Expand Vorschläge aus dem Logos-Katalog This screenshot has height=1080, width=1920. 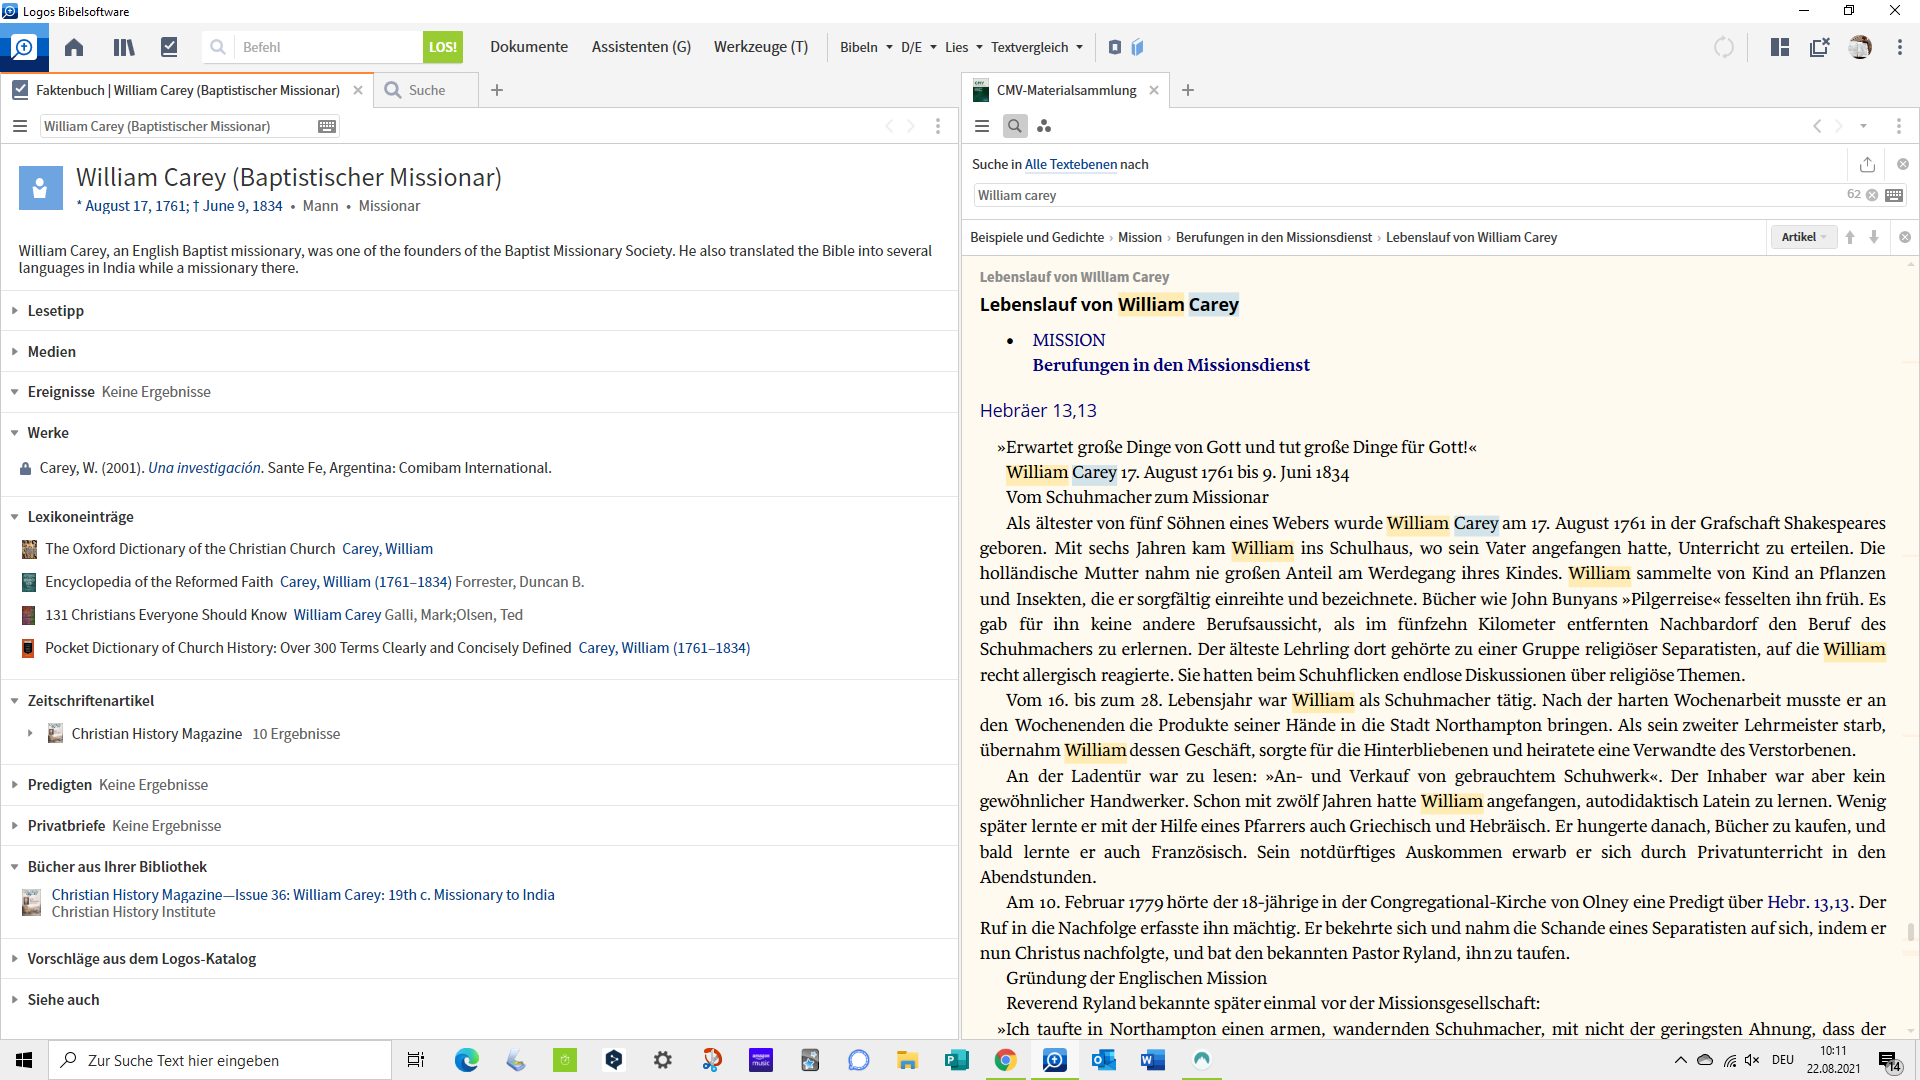coord(15,959)
